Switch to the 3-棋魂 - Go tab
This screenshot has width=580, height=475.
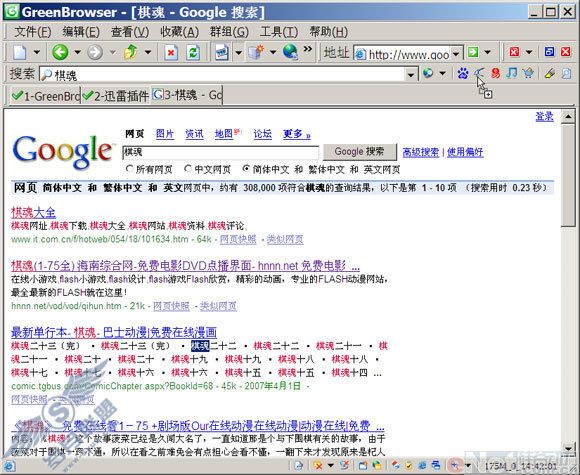187,96
